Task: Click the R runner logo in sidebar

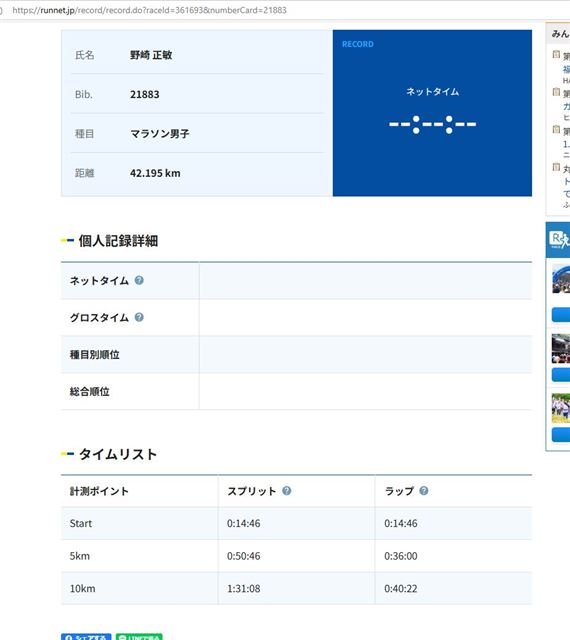Action: click(559, 240)
